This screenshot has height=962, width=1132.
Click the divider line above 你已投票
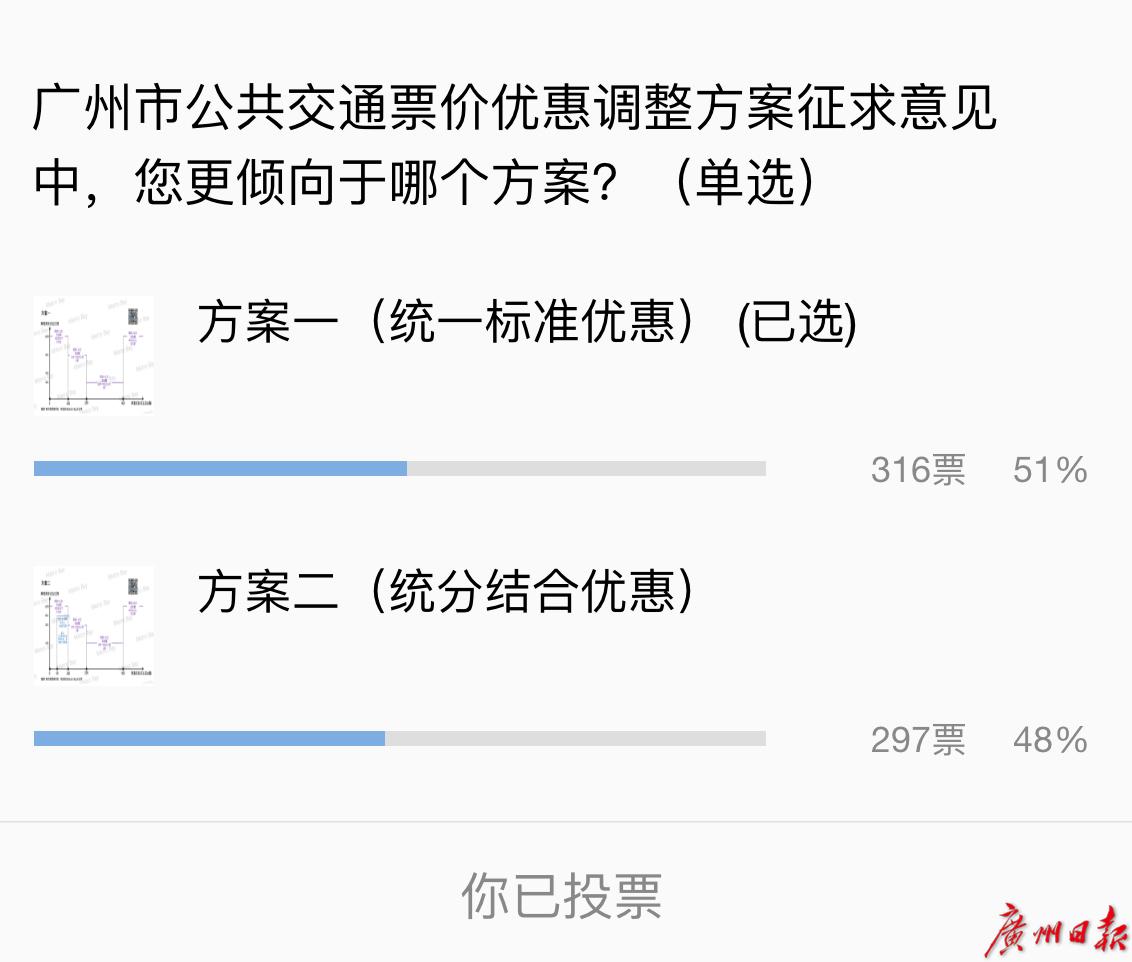click(x=566, y=822)
